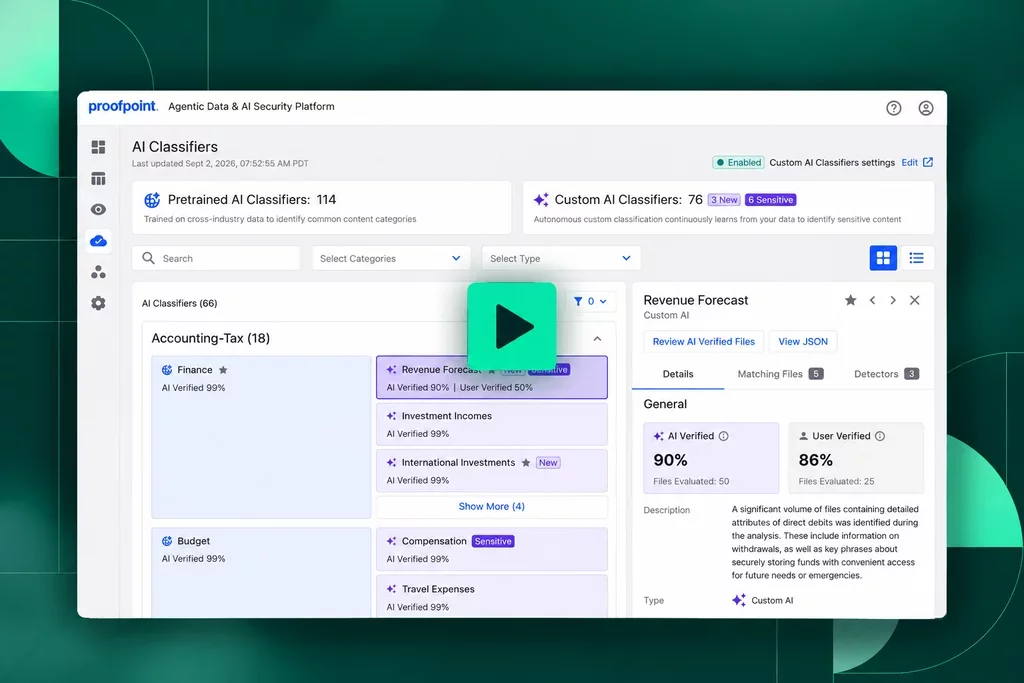Collapse the Accounting-Tax (18) section
The height and width of the screenshot is (683, 1024).
pyautogui.click(x=597, y=338)
